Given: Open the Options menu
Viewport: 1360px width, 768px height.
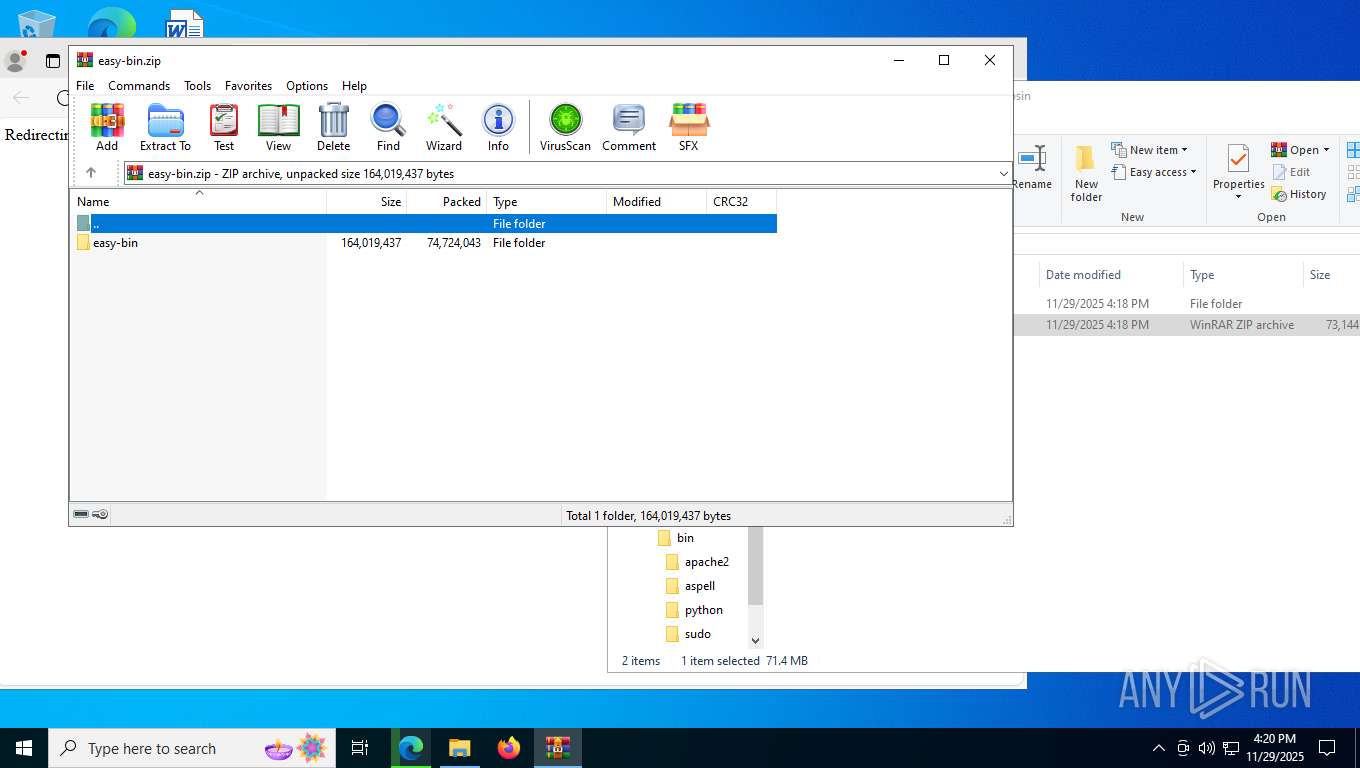Looking at the screenshot, I should click(307, 86).
